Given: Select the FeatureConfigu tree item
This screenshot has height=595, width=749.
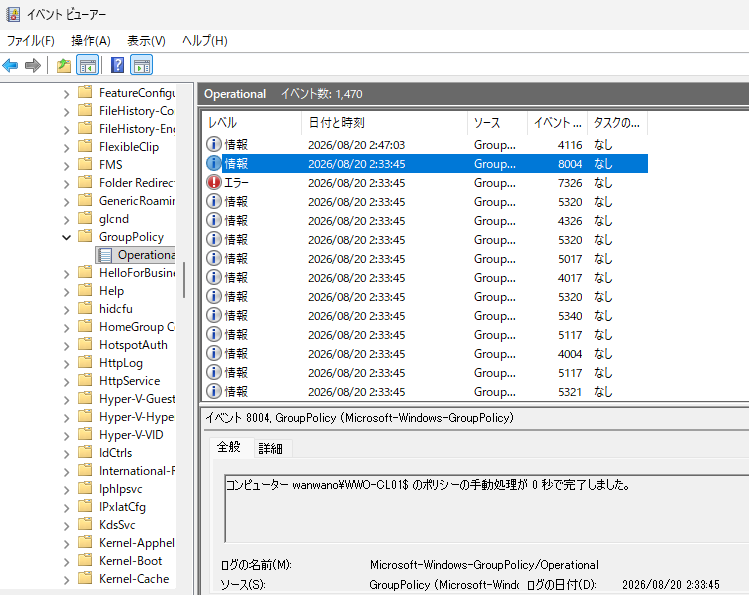Looking at the screenshot, I should (137, 93).
